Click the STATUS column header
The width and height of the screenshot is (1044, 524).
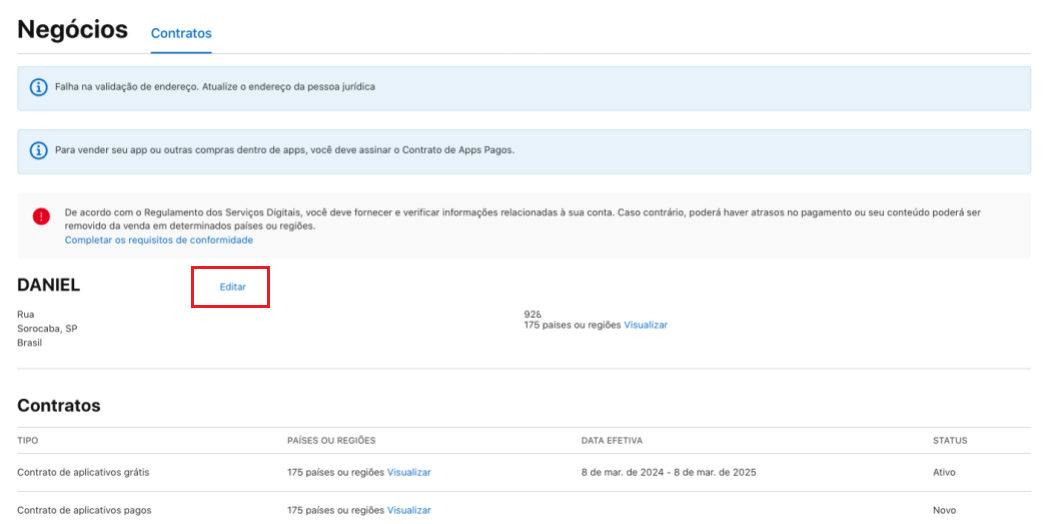[x=949, y=440]
